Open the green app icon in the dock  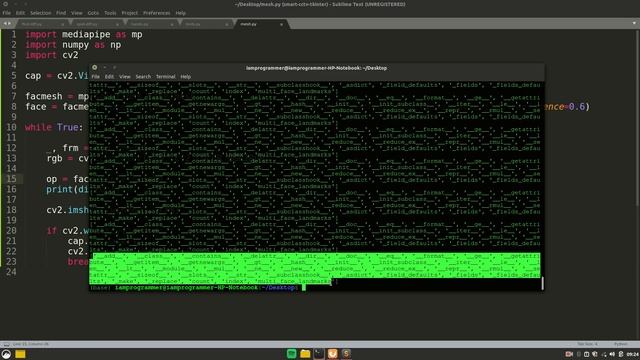[291, 354]
